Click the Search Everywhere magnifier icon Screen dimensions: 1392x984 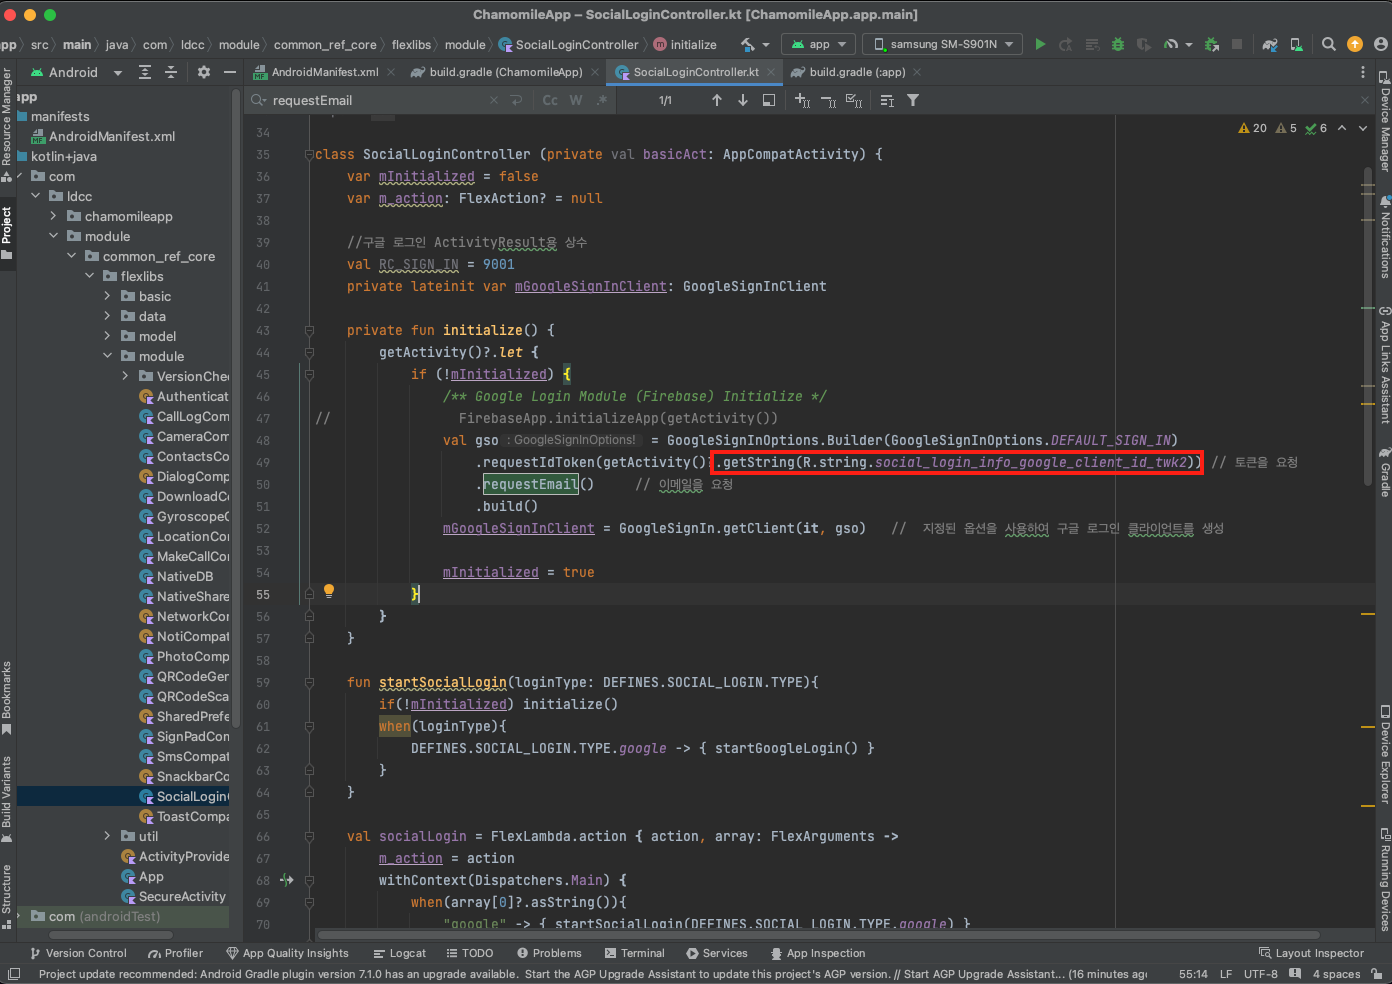(x=1329, y=44)
